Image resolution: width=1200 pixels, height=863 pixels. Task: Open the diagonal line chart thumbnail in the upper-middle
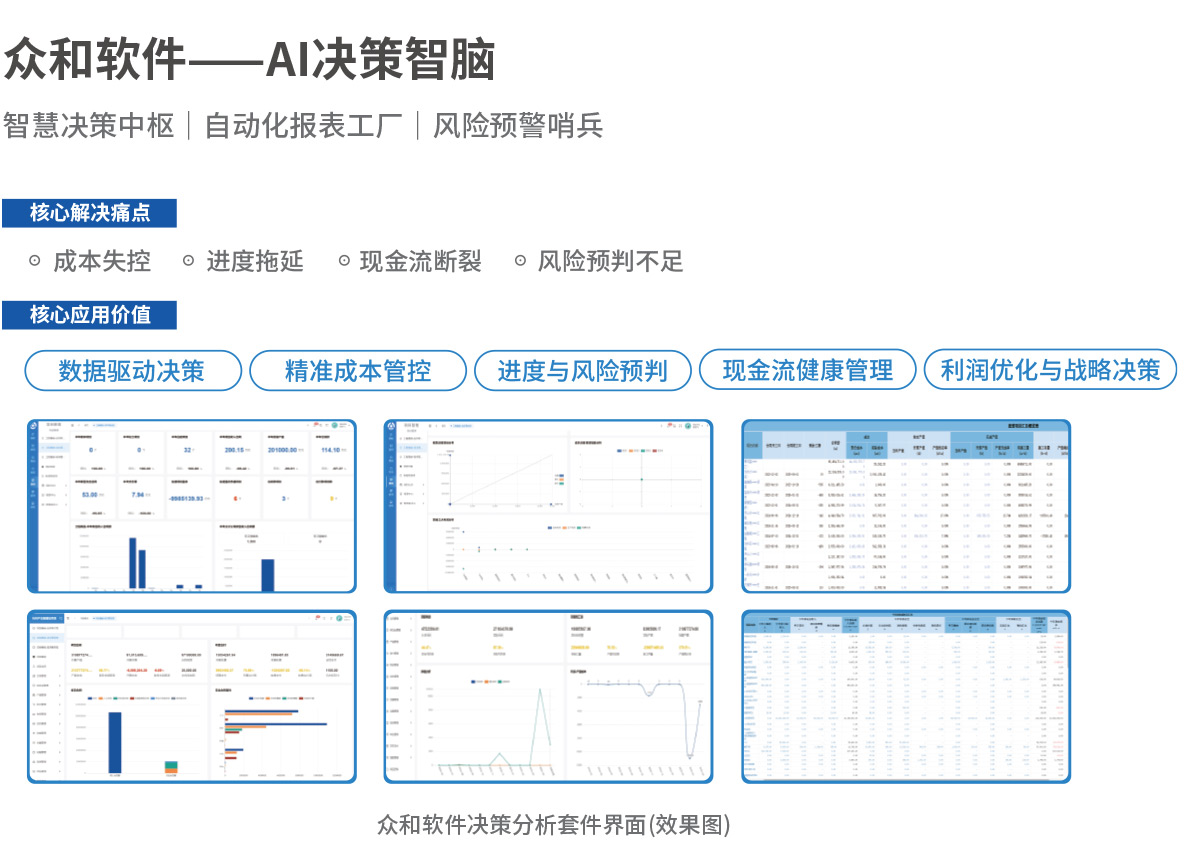tap(549, 506)
